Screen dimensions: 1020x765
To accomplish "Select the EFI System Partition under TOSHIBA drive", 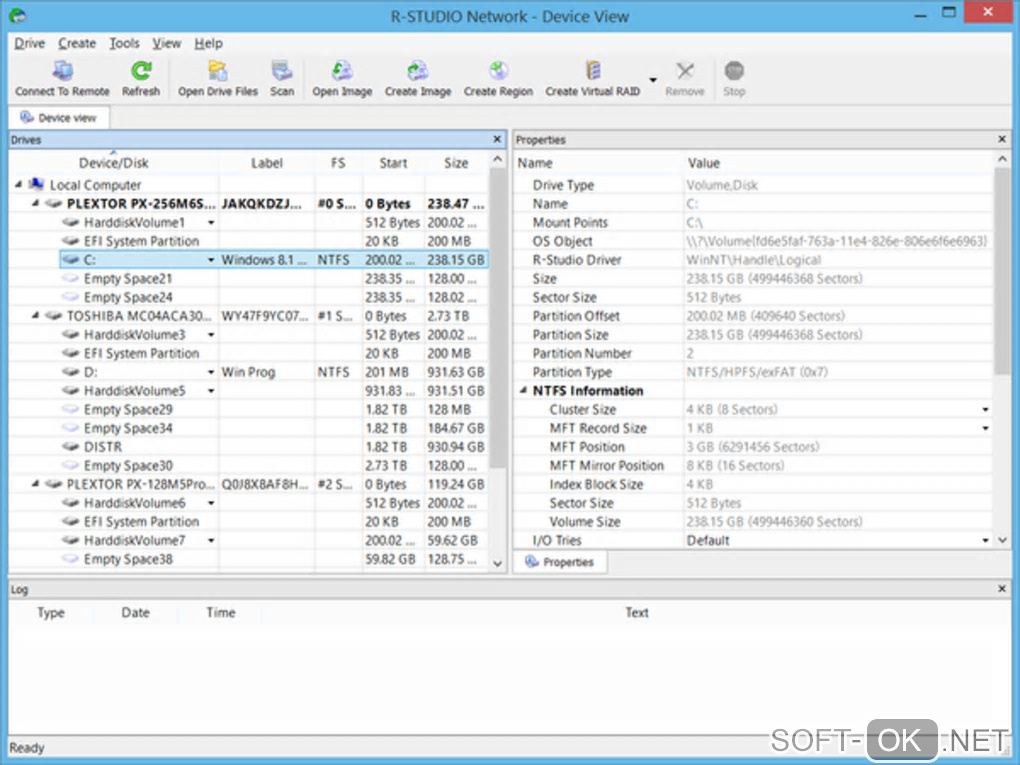I will click(x=141, y=353).
